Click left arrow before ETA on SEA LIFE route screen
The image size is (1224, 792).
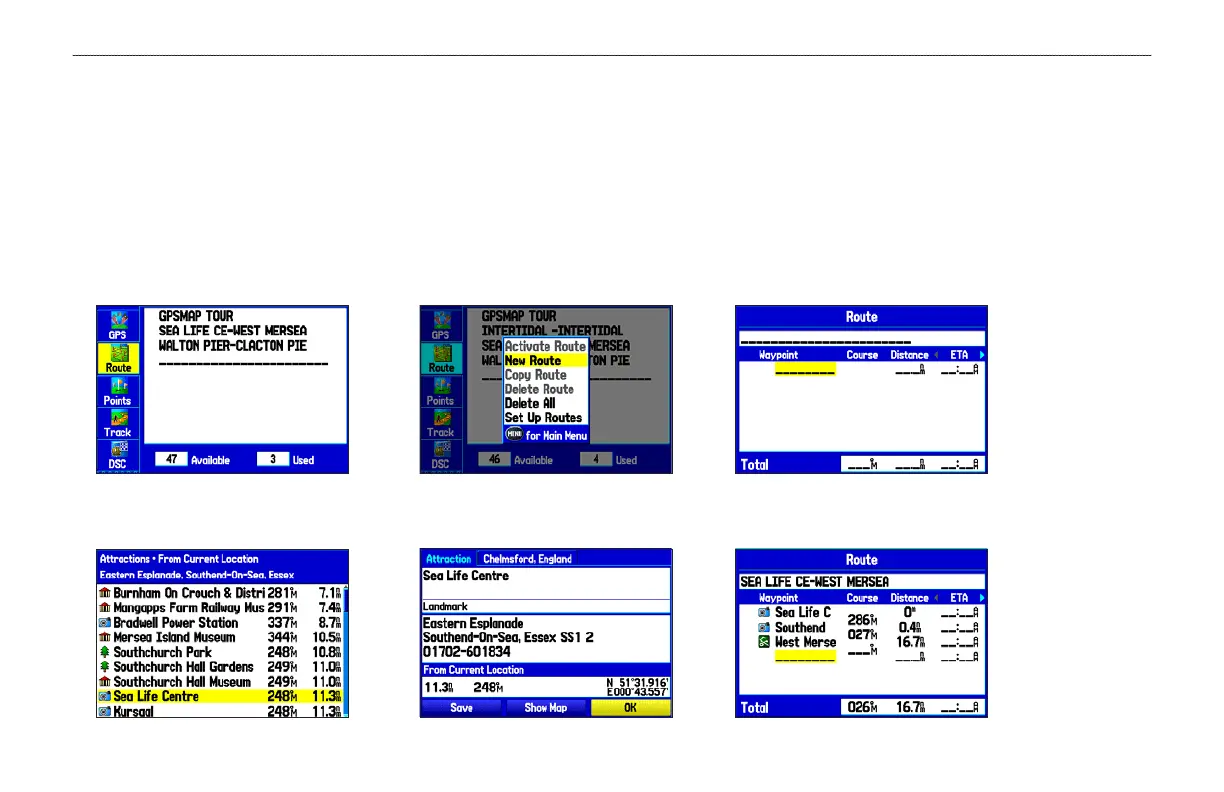(x=937, y=598)
